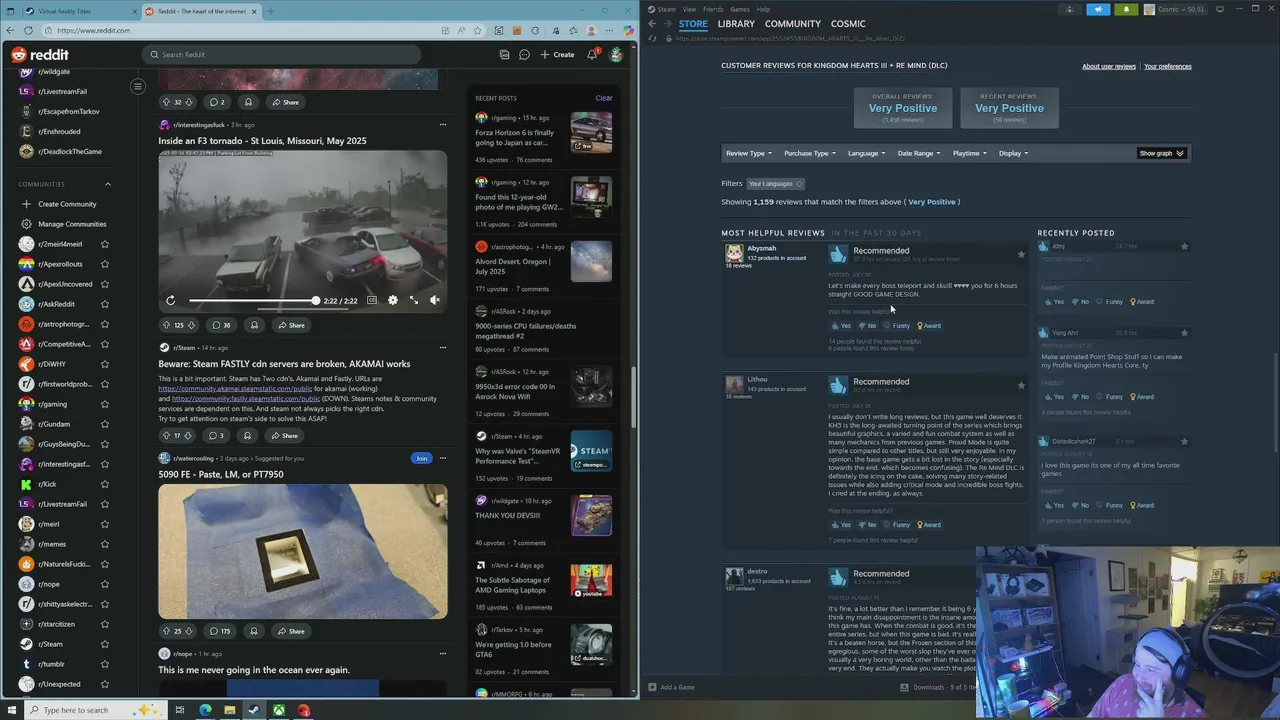
Task: Remove the Your Languages filter chip
Action: coord(799,184)
